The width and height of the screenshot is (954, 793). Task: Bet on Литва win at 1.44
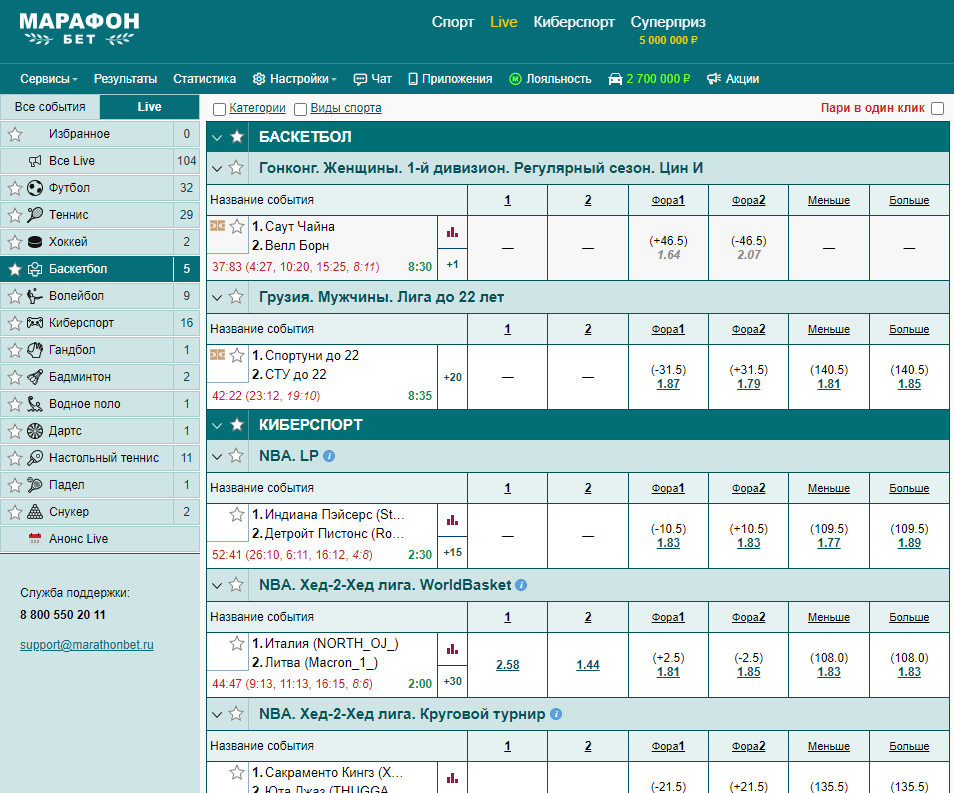[588, 665]
